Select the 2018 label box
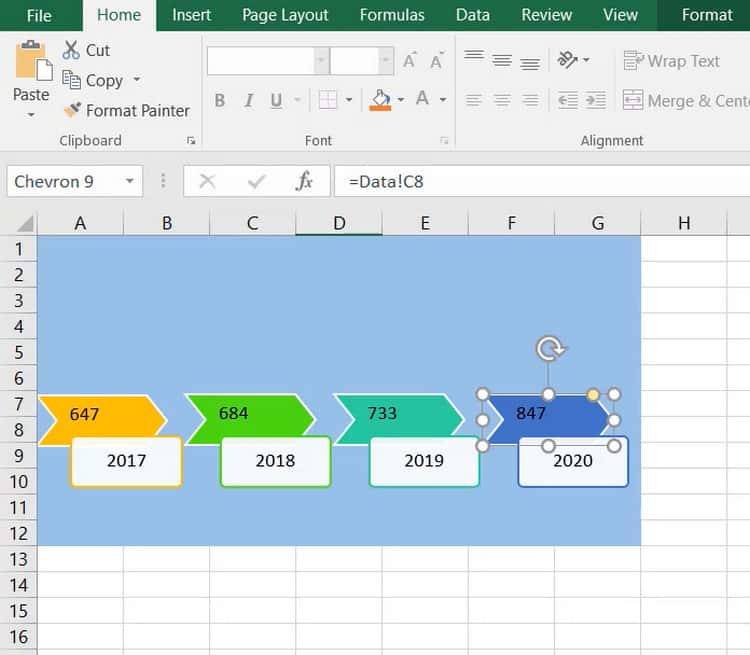This screenshot has width=750, height=655. coord(275,461)
